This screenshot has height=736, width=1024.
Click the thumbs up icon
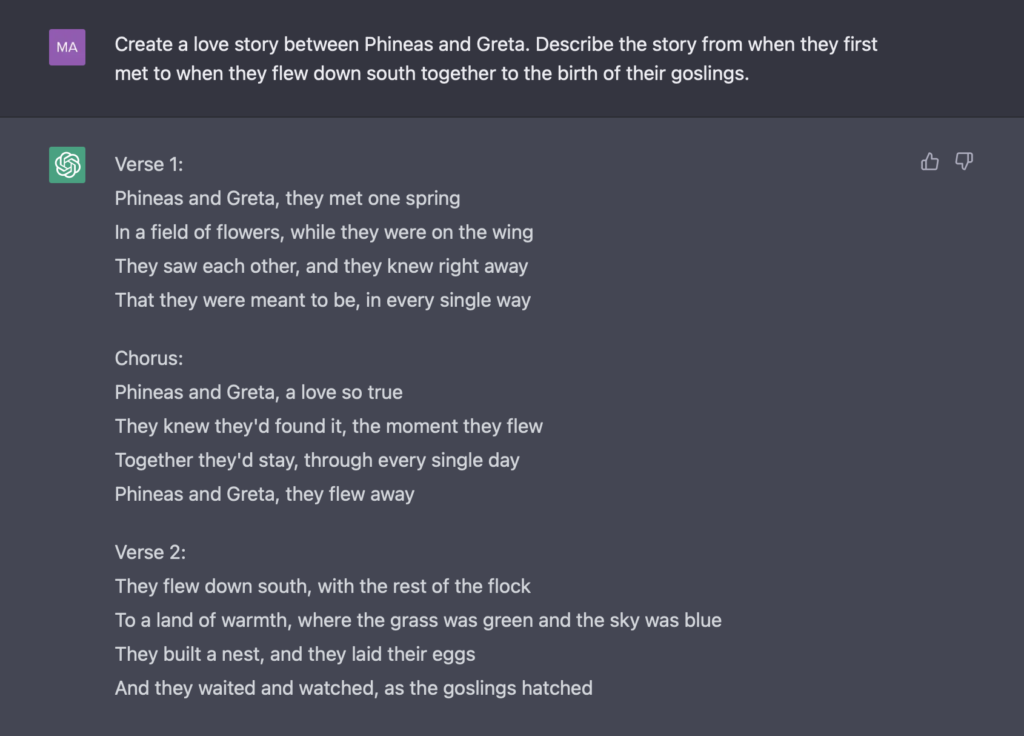tap(930, 162)
